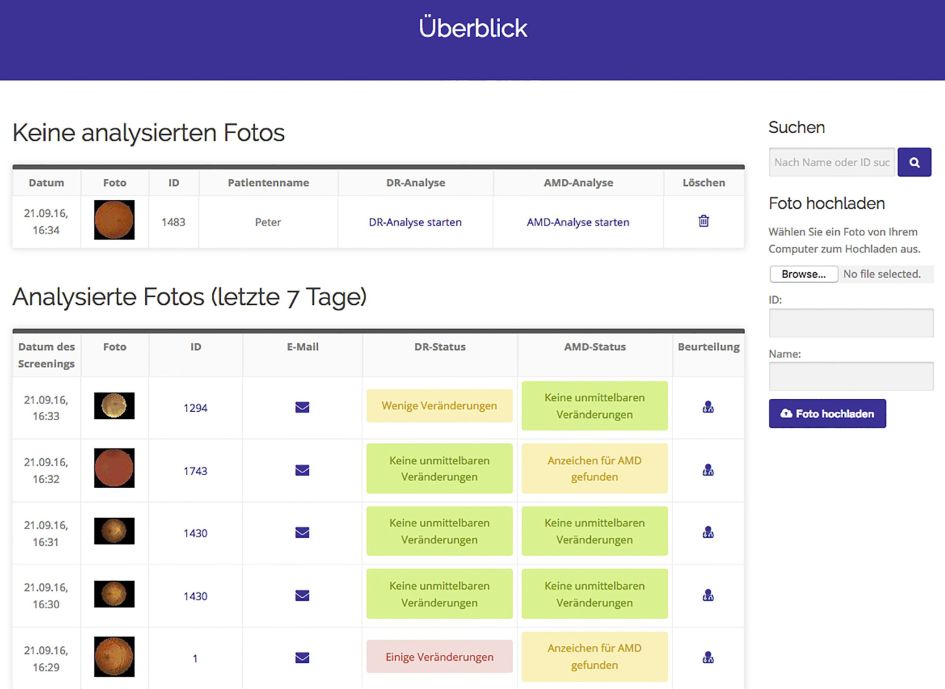Click the ID field under Foto hochladen

(850, 323)
